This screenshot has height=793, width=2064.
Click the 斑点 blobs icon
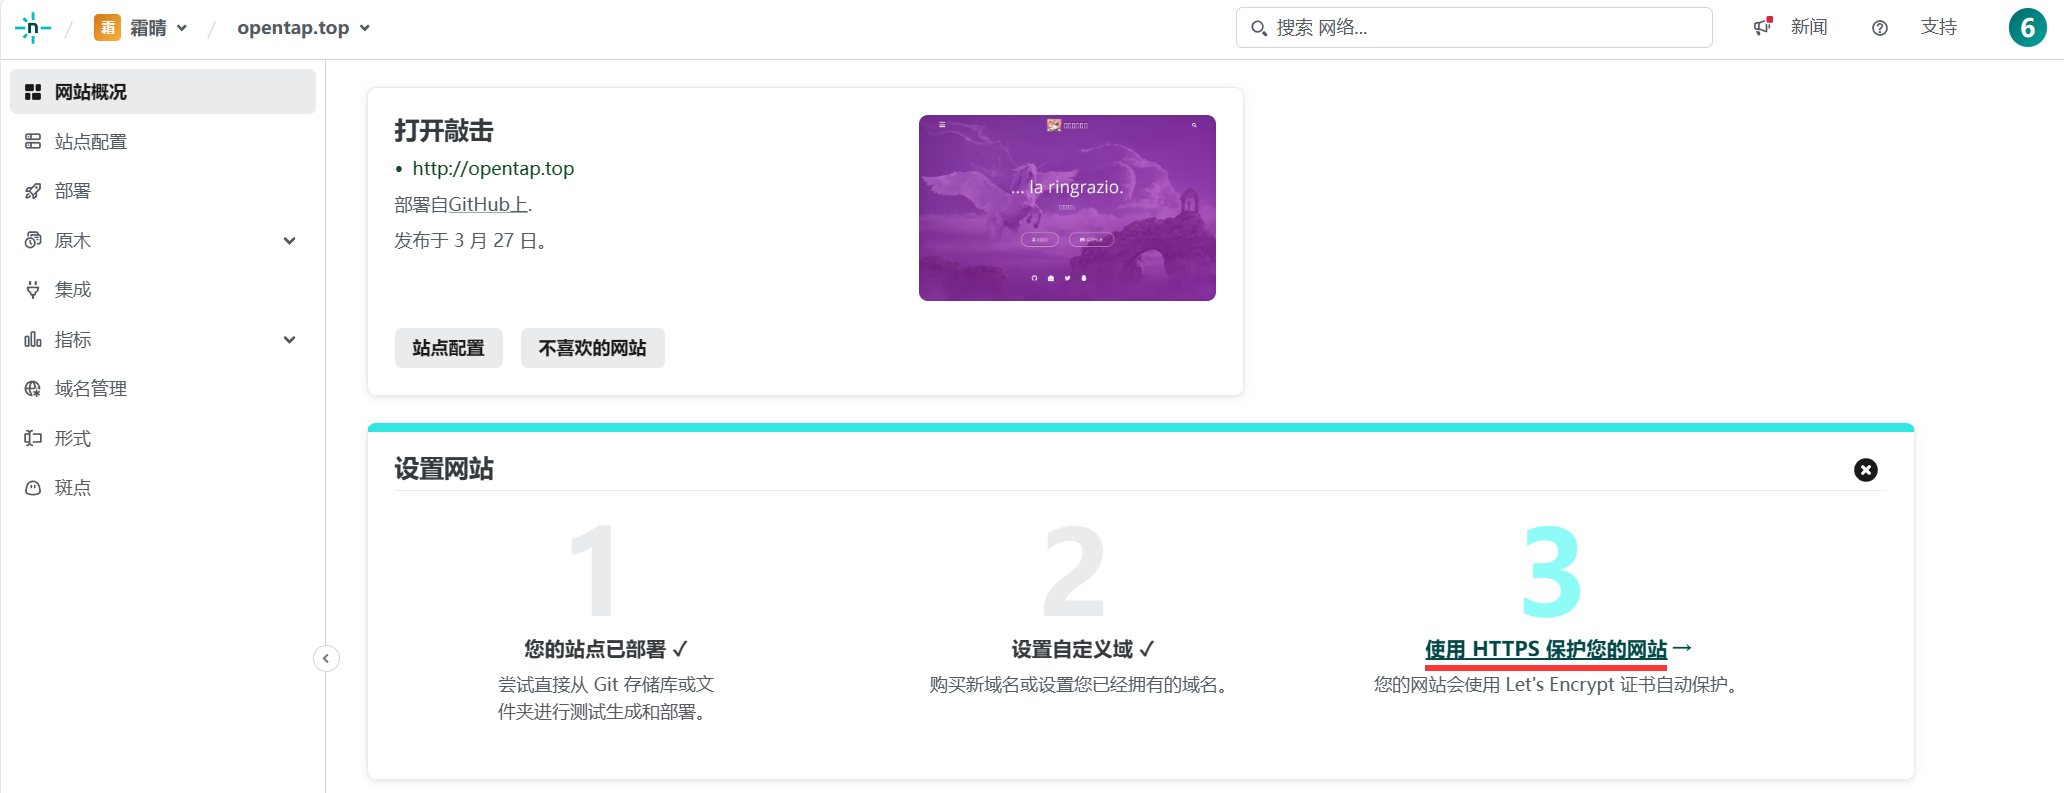coord(33,488)
